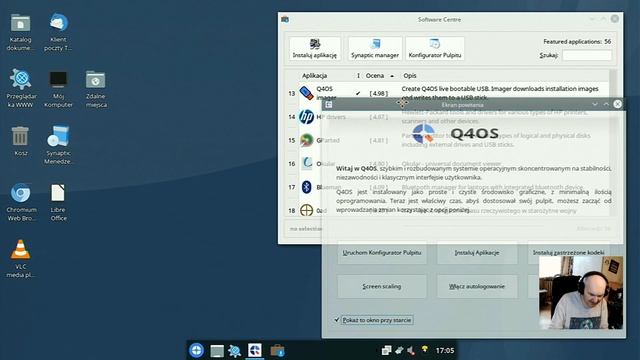
Task: Toggle Pokaż to okno przy starcie checkbox
Action: click(337, 320)
